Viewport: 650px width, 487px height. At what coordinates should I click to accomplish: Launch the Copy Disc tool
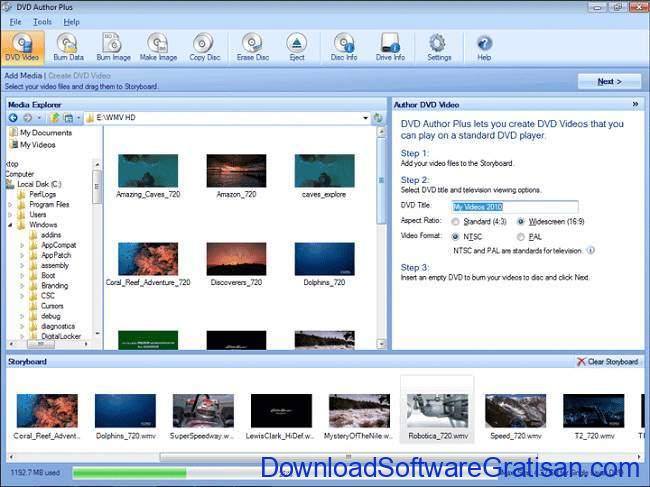pos(204,47)
